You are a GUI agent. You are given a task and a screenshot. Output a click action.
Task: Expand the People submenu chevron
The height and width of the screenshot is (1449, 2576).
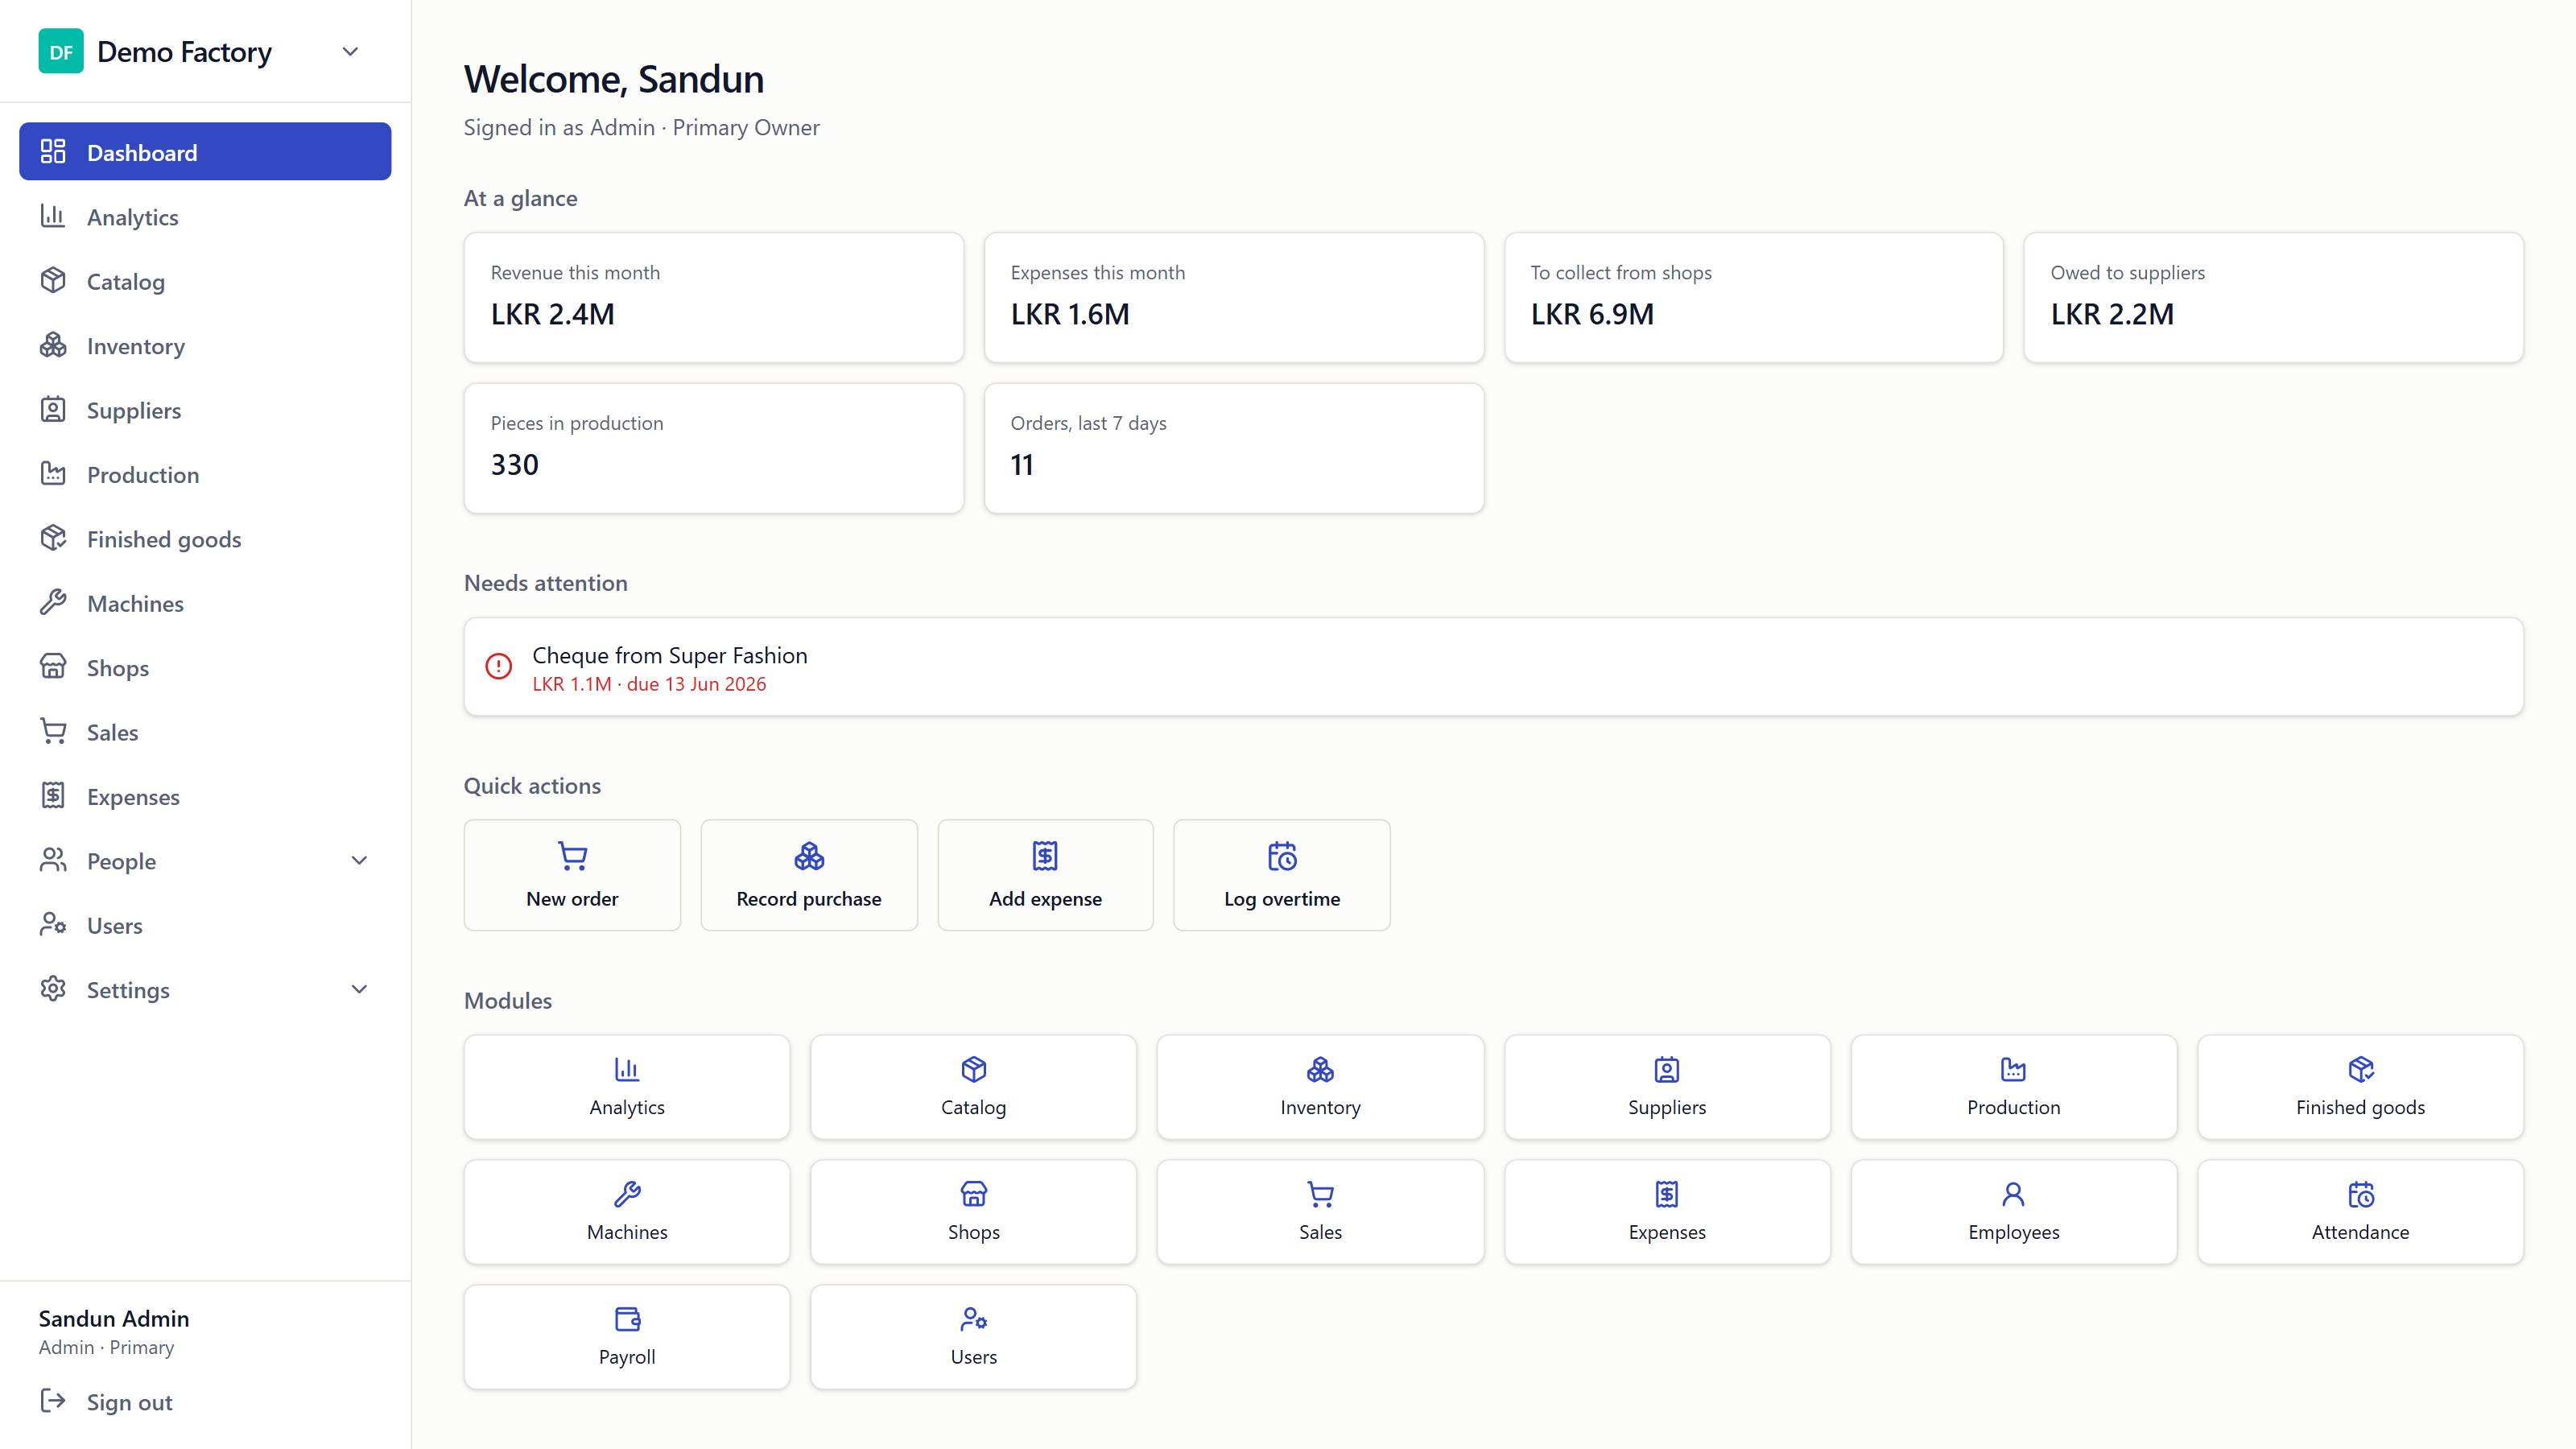pos(359,860)
